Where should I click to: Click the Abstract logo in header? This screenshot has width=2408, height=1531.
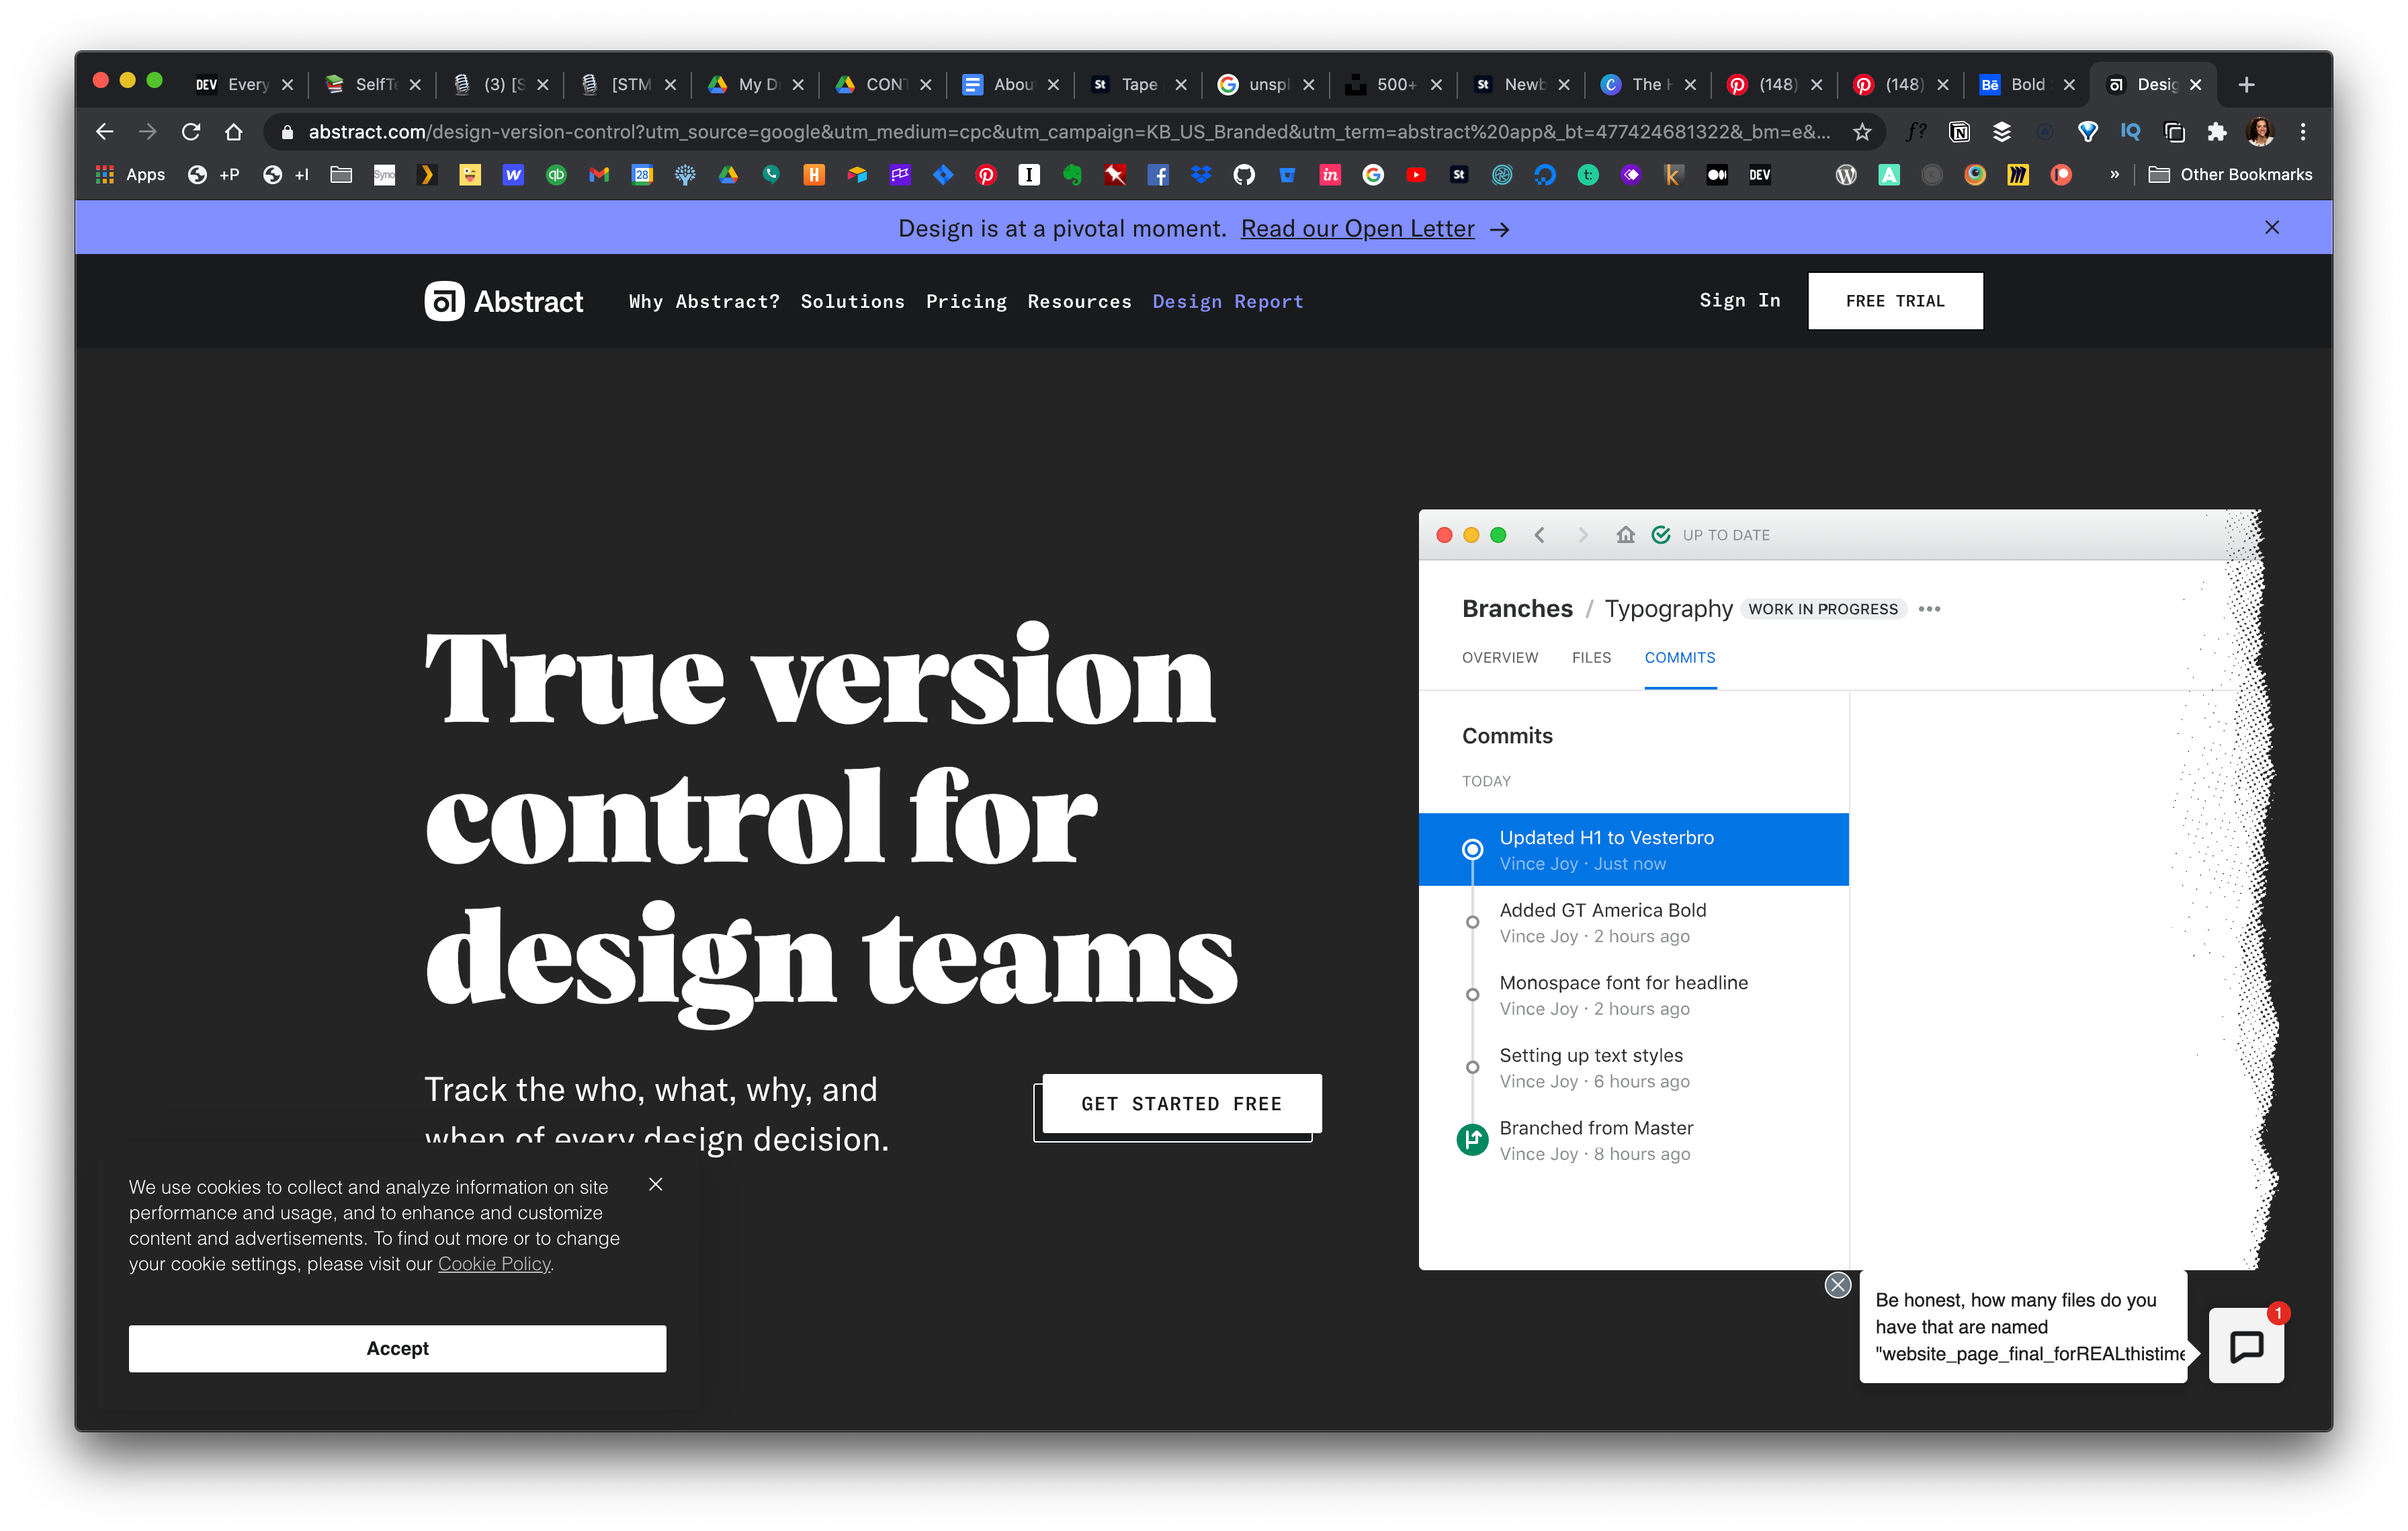tap(503, 301)
